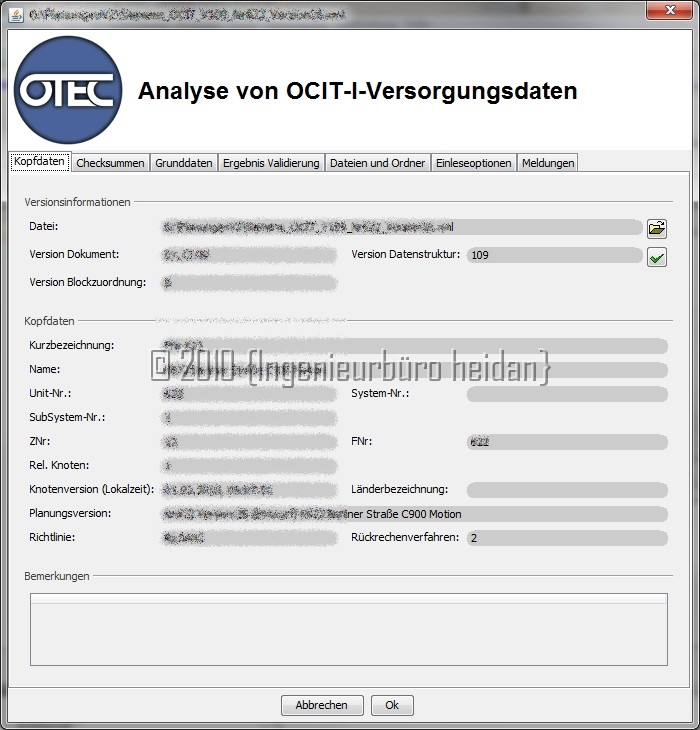Click the Planungsversion field
This screenshot has height=730, width=700.
pos(414,514)
